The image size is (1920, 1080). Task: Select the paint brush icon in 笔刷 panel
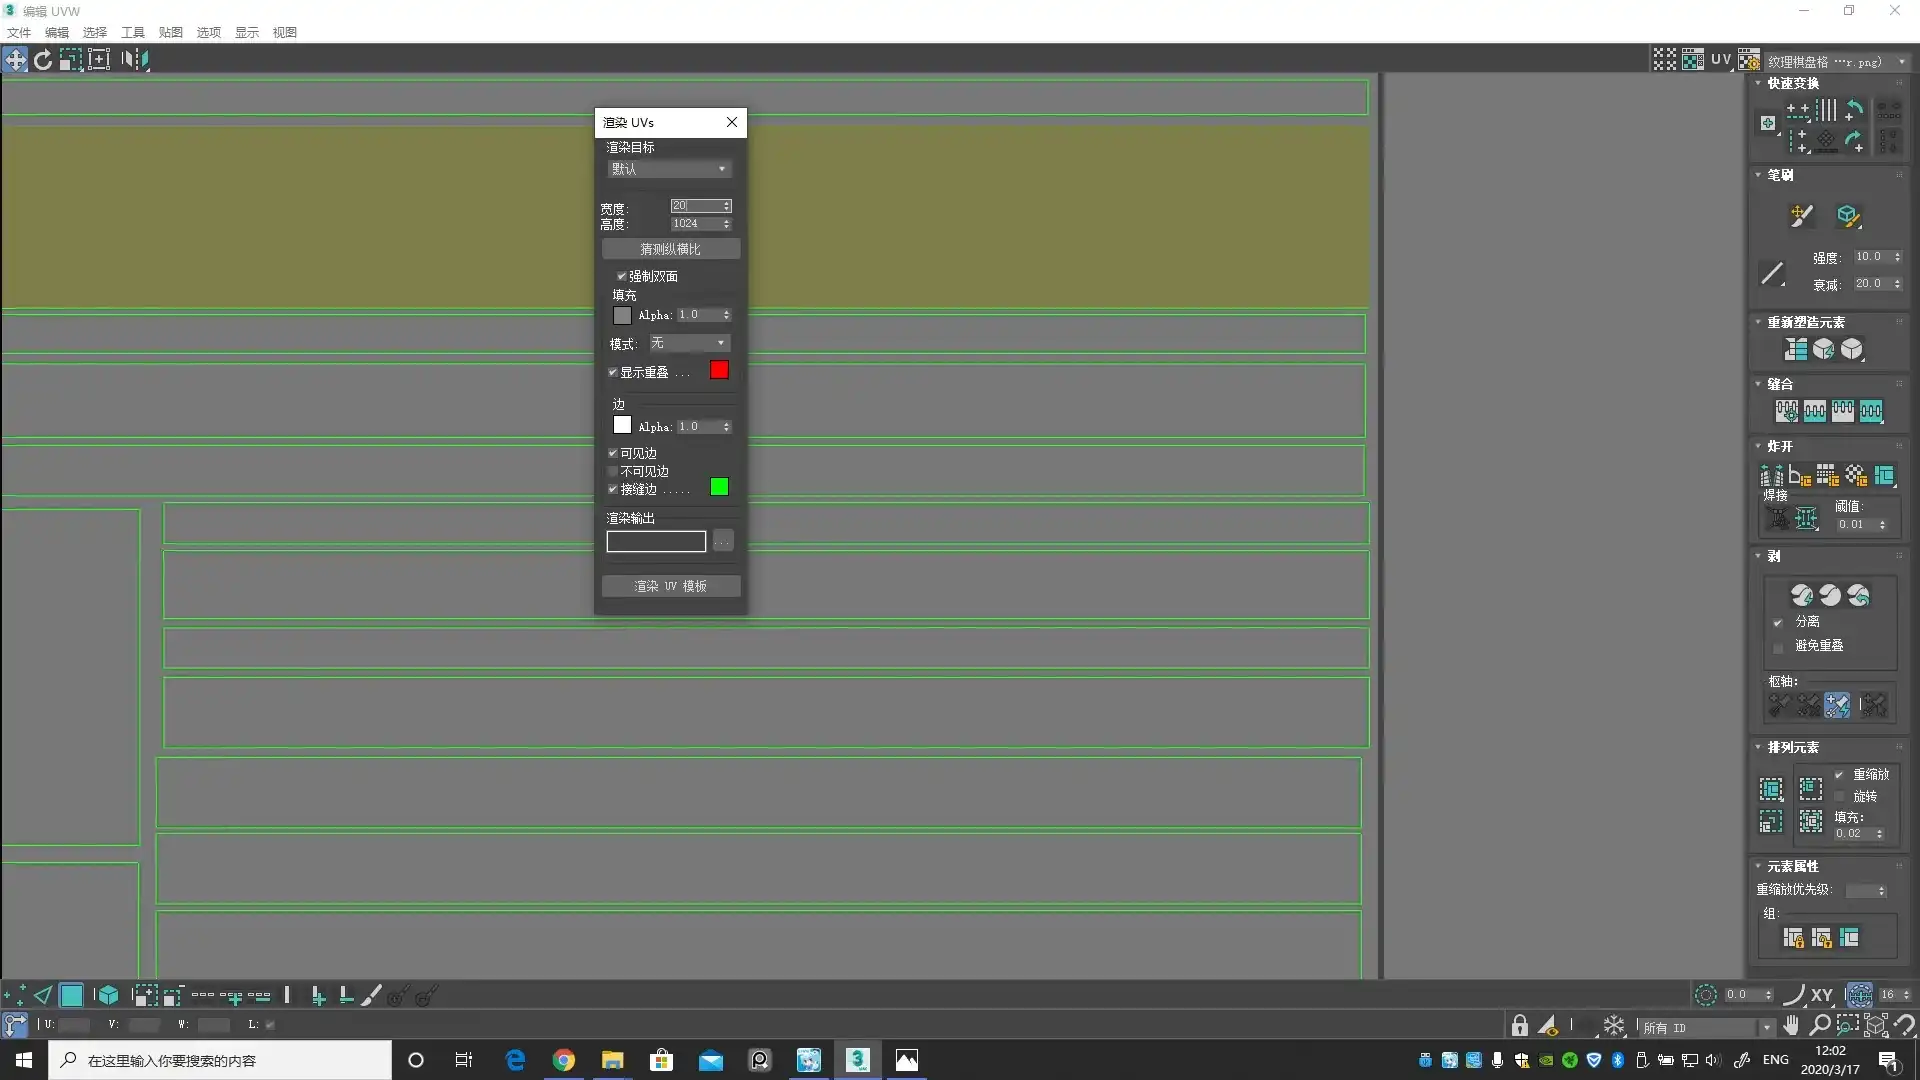(1801, 216)
